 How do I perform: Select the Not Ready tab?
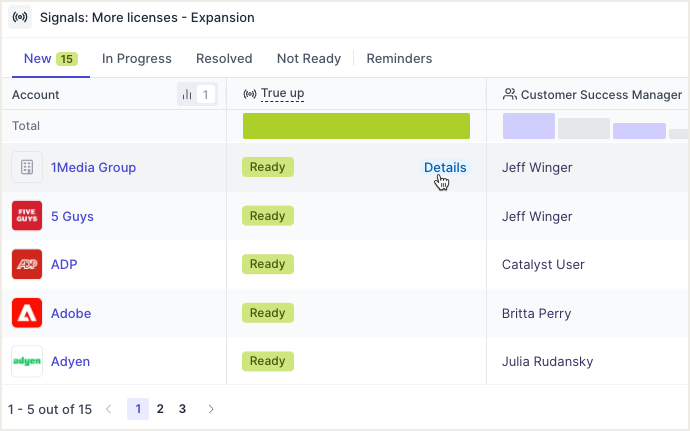tap(309, 59)
